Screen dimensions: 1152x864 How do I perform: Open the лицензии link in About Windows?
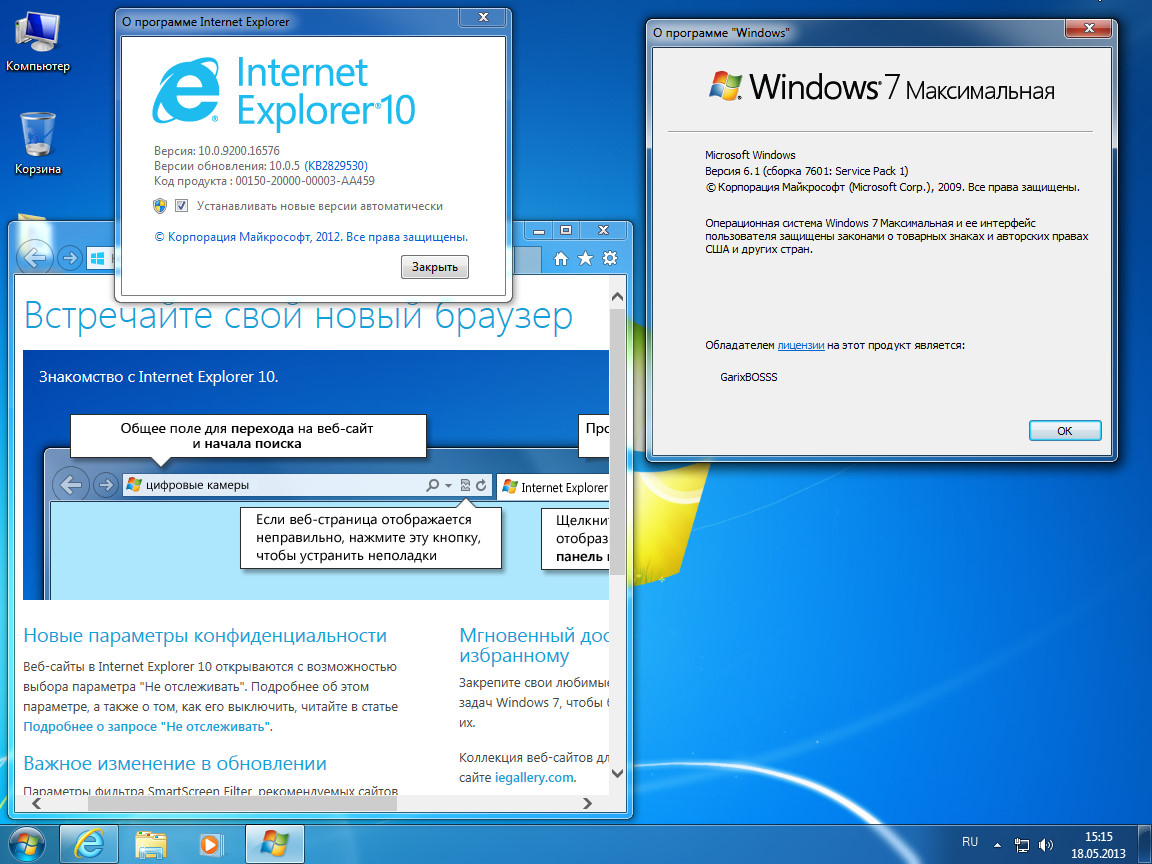(801, 345)
